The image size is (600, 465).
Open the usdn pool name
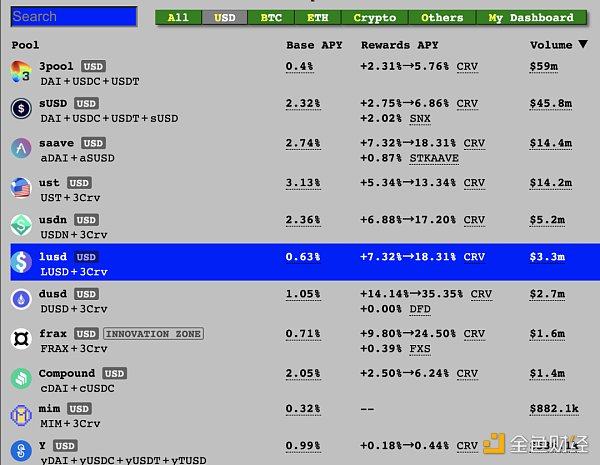click(x=53, y=220)
